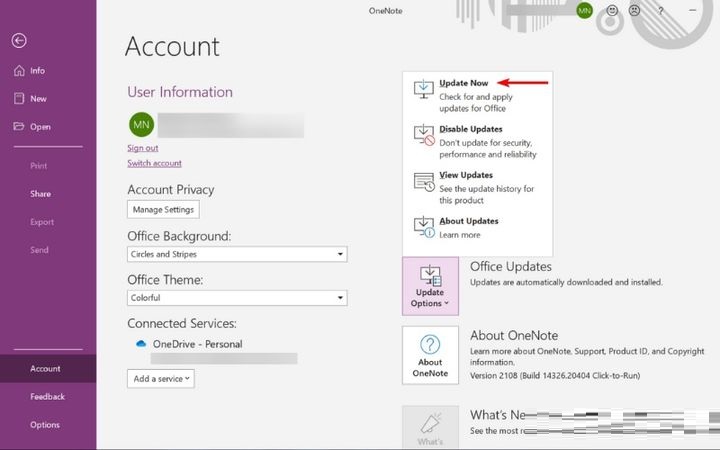Screen dimensions: 720x450
Task: Click the What's New megaphone button
Action: pyautogui.click(x=430, y=428)
